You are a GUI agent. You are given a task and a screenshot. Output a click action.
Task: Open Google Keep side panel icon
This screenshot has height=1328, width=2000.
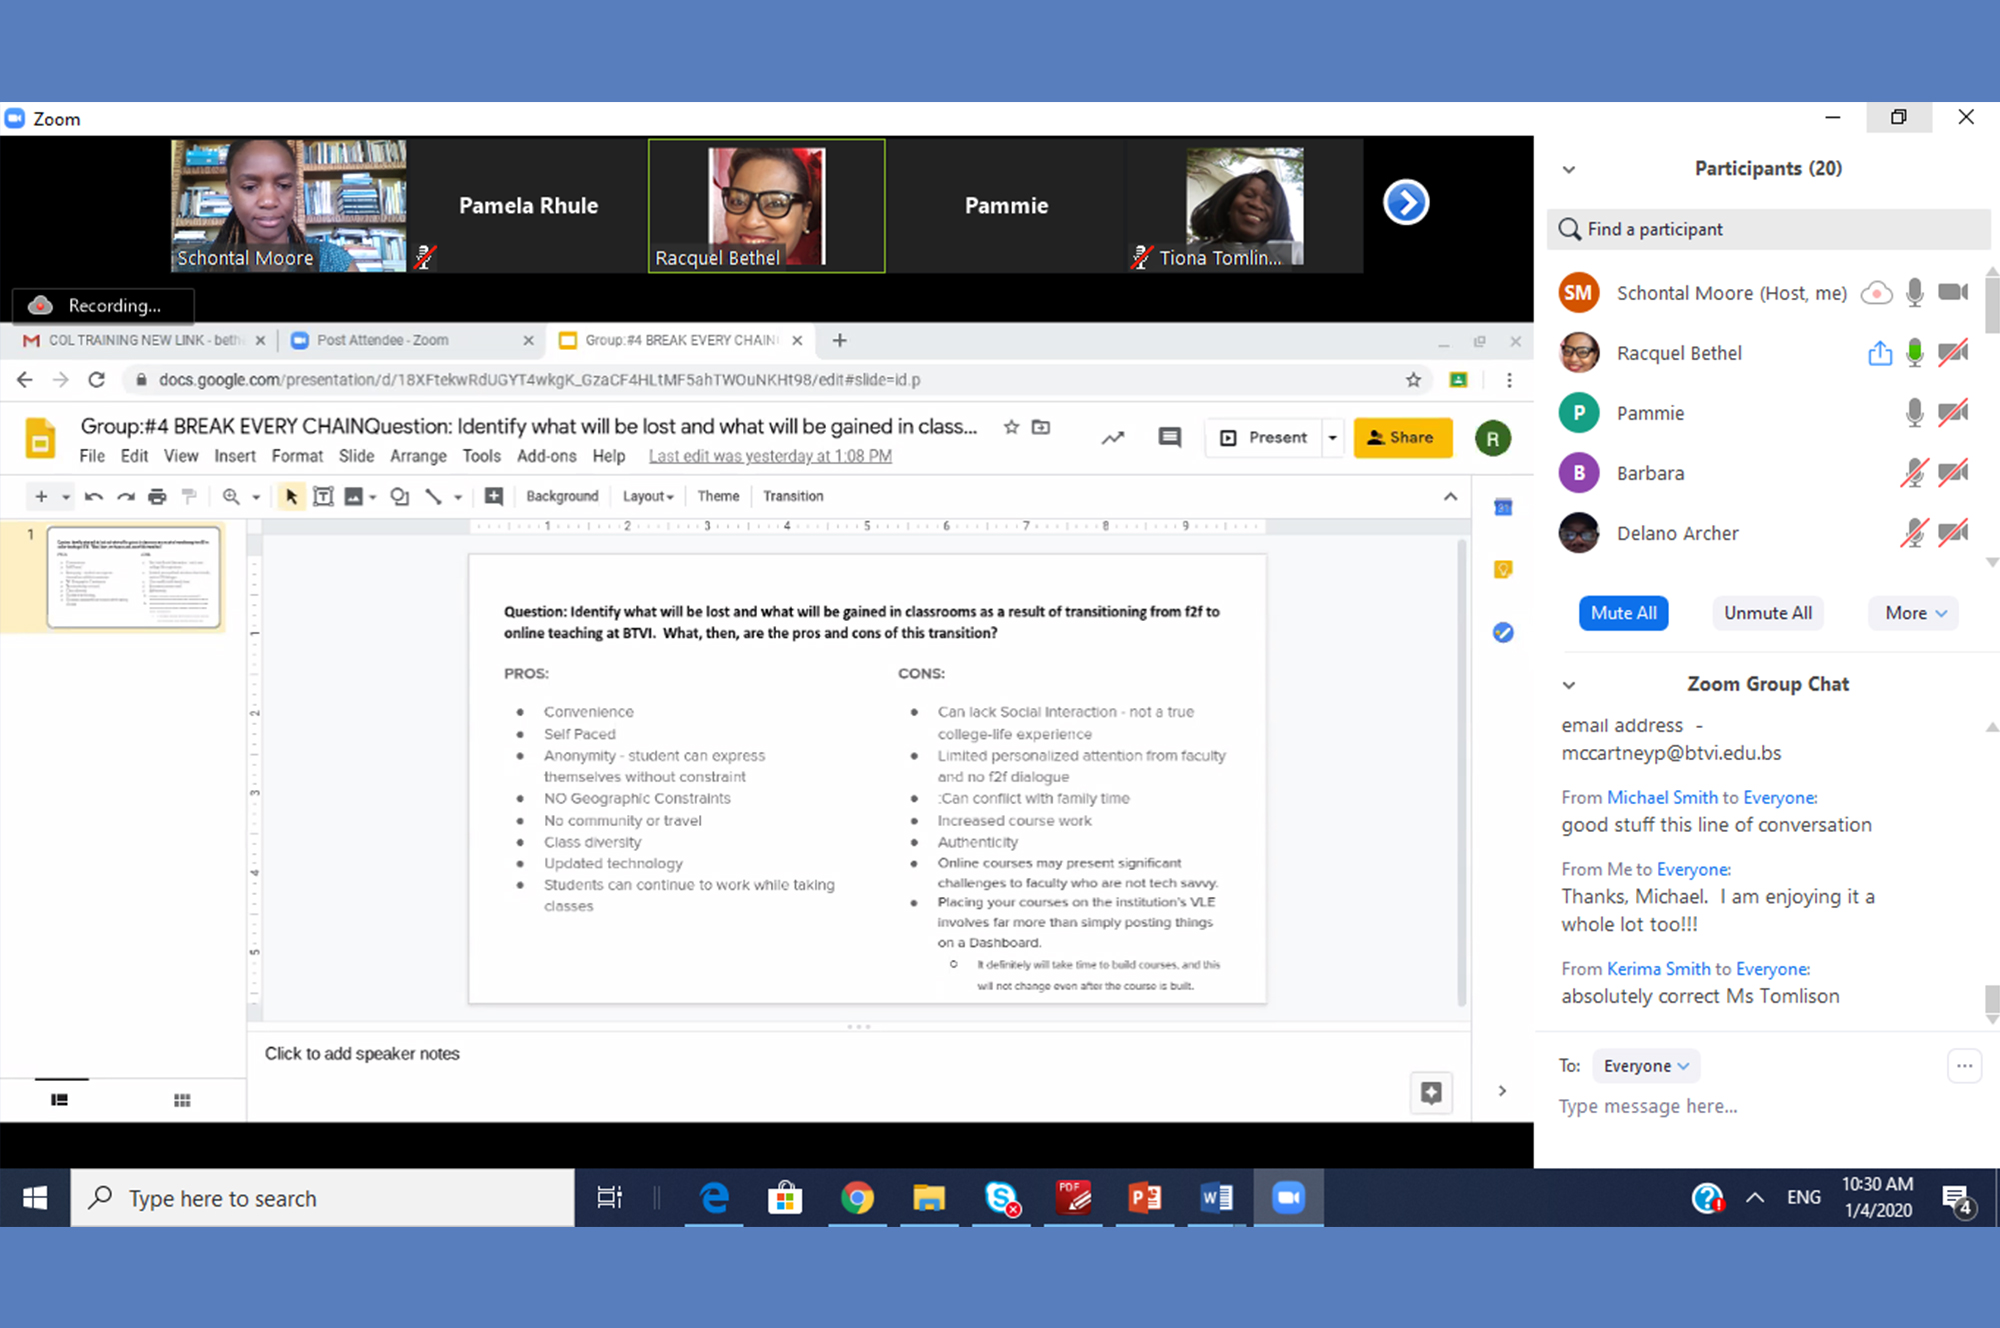[x=1503, y=570]
